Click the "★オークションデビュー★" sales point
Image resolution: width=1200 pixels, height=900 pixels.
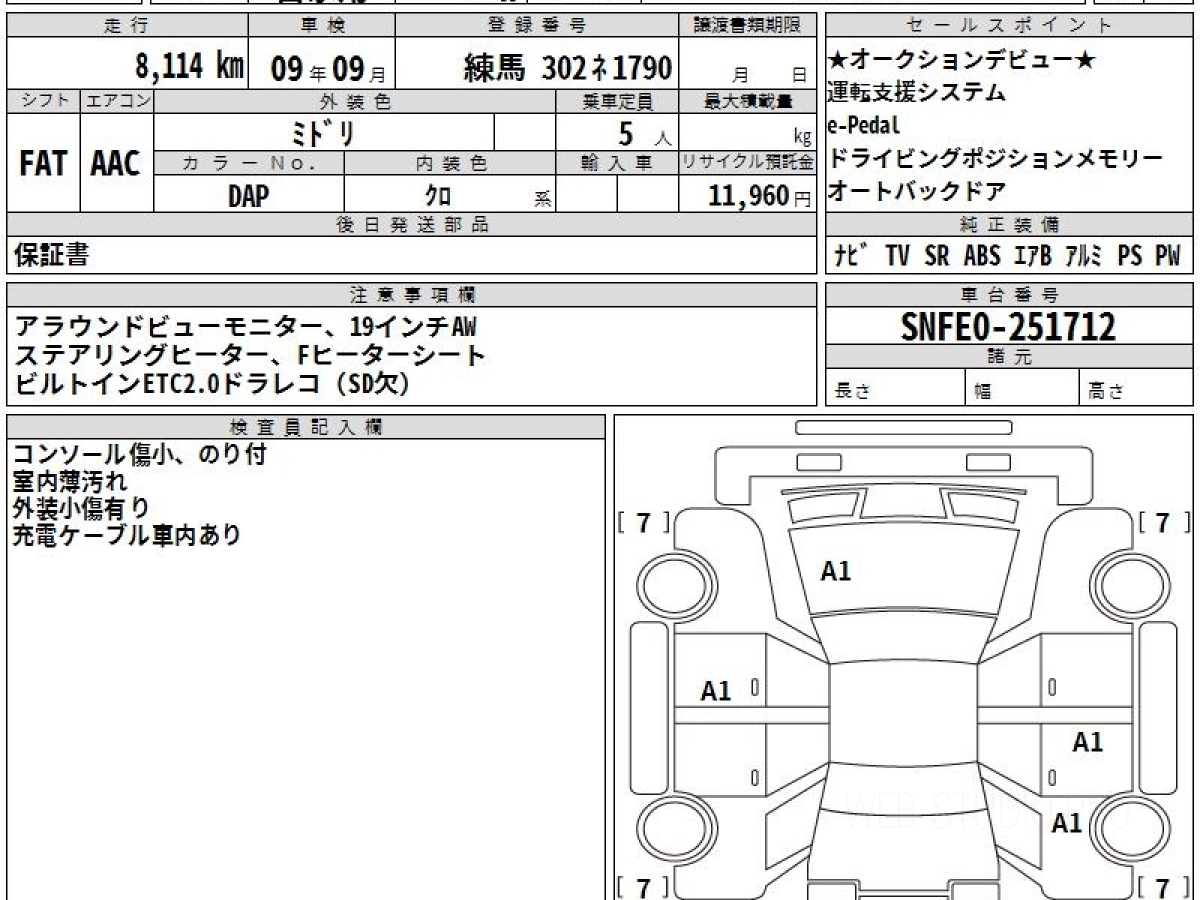pyautogui.click(x=962, y=61)
